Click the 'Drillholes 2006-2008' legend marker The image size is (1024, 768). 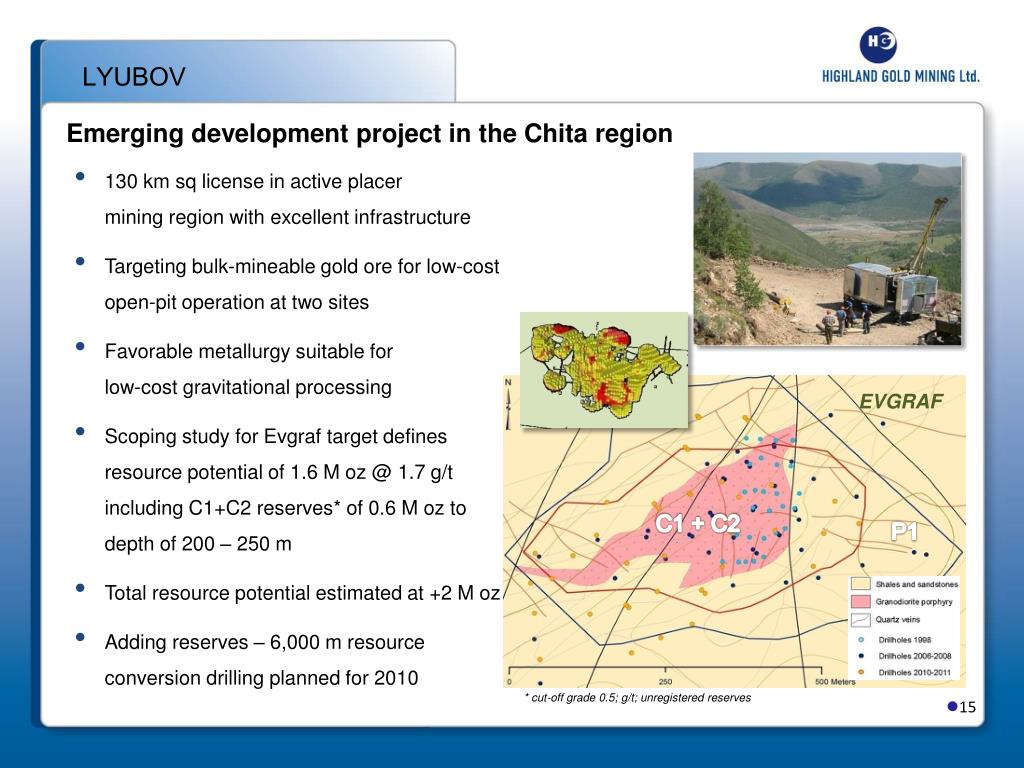[x=861, y=656]
